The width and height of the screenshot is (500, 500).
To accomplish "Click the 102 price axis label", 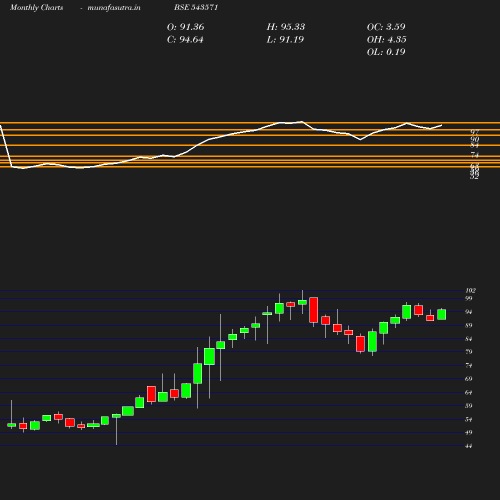I will tap(470, 290).
